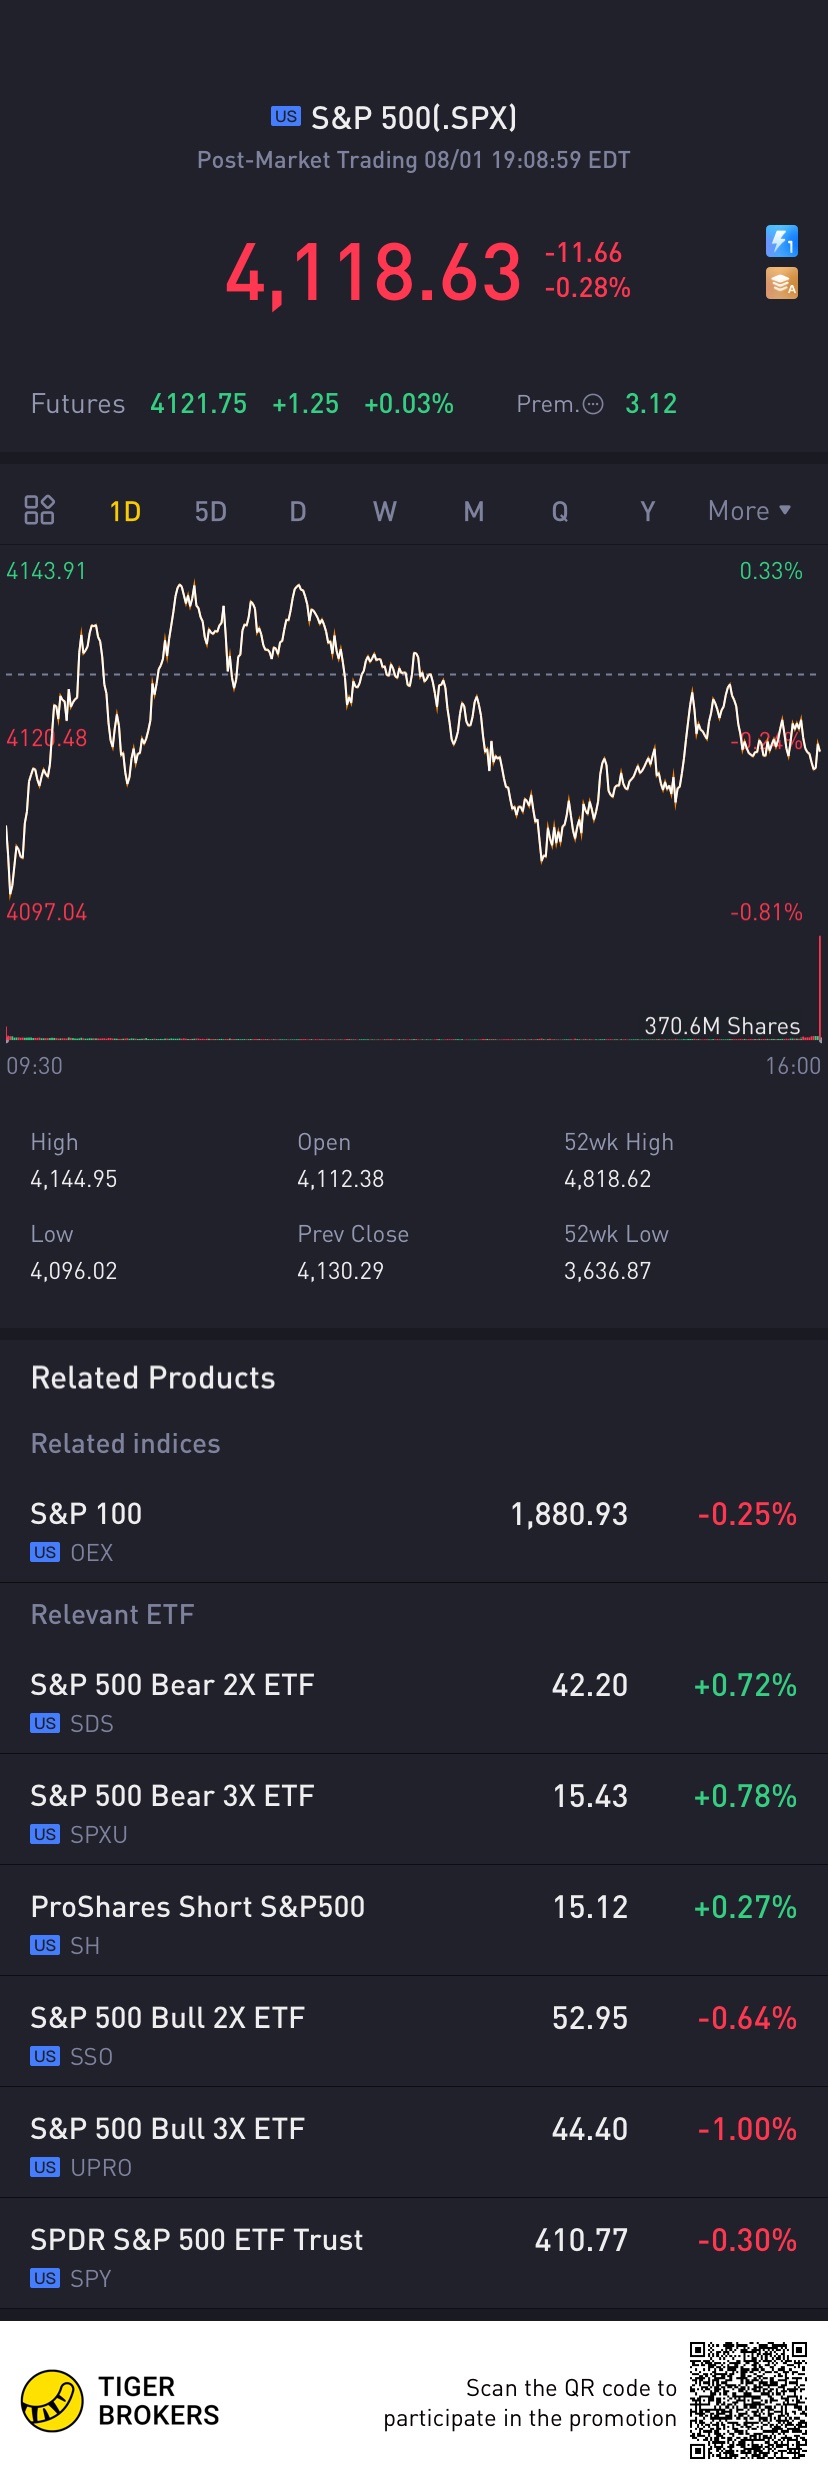Choose the quarterly Q chart tab
Image resolution: width=828 pixels, height=2481 pixels.
tap(560, 512)
